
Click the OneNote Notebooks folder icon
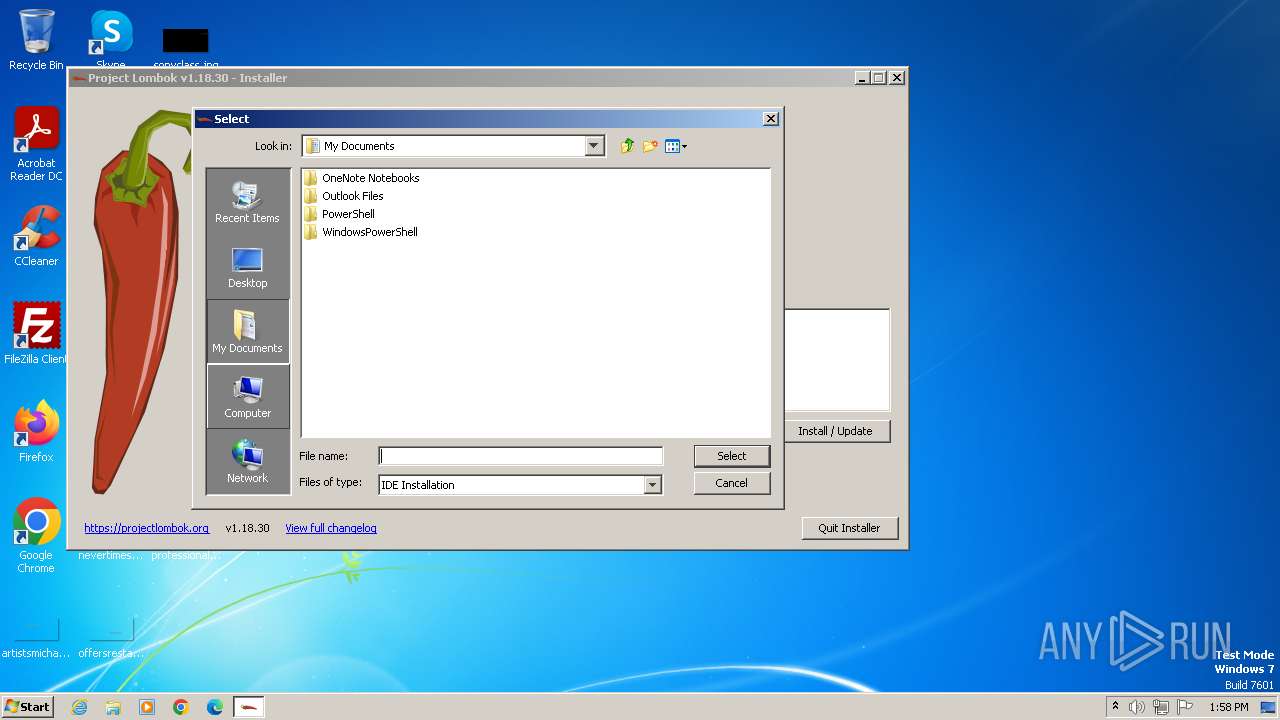[311, 178]
